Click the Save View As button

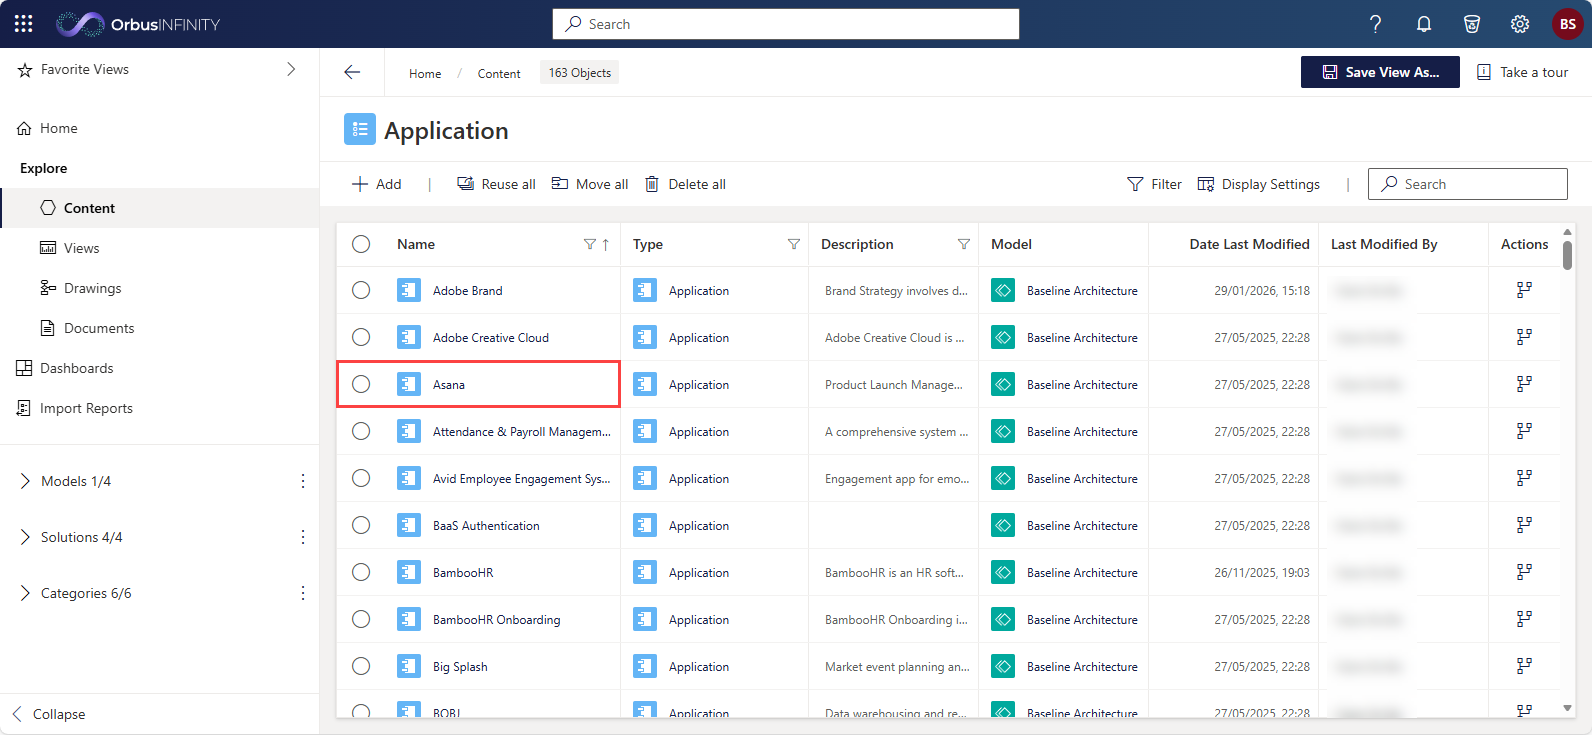click(x=1380, y=72)
